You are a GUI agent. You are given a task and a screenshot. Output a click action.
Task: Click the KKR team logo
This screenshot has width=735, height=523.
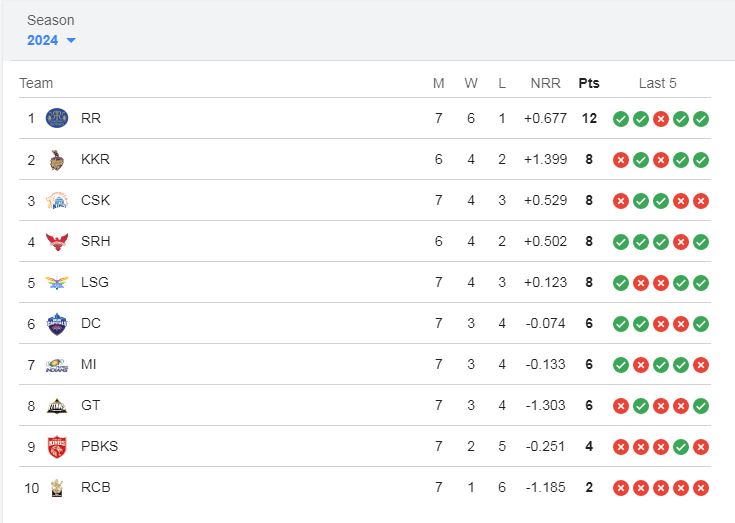(x=57, y=160)
